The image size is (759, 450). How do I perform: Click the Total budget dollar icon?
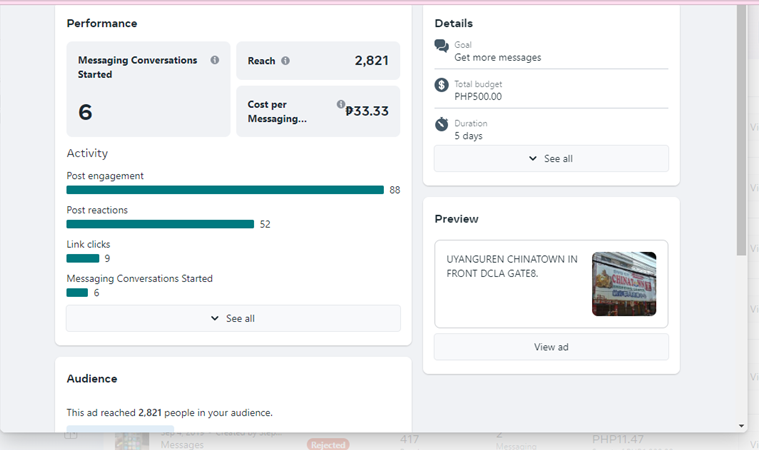441,85
